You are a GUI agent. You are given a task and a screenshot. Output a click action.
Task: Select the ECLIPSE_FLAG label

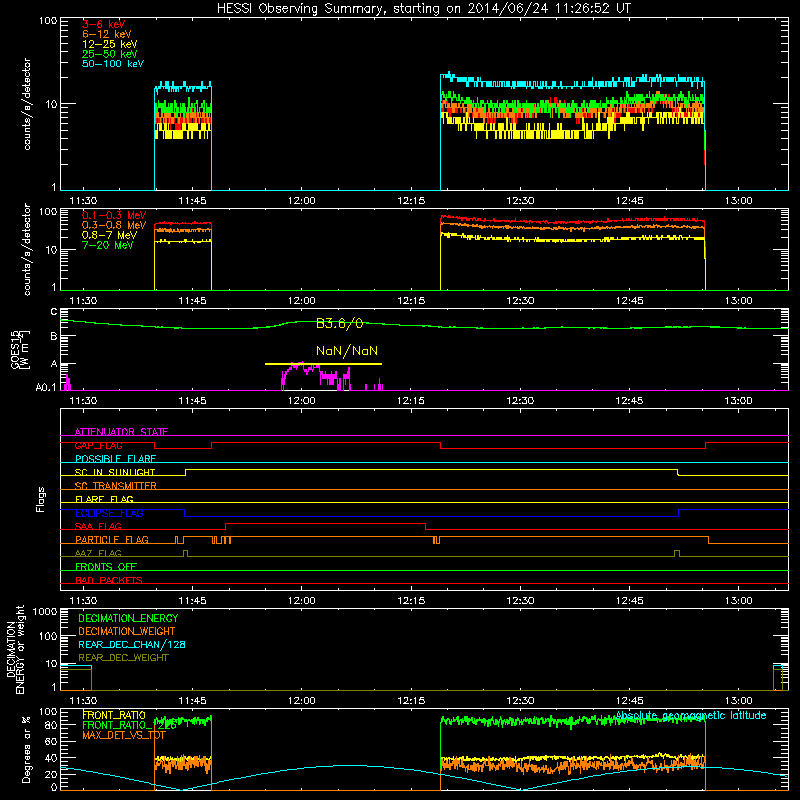click(109, 513)
